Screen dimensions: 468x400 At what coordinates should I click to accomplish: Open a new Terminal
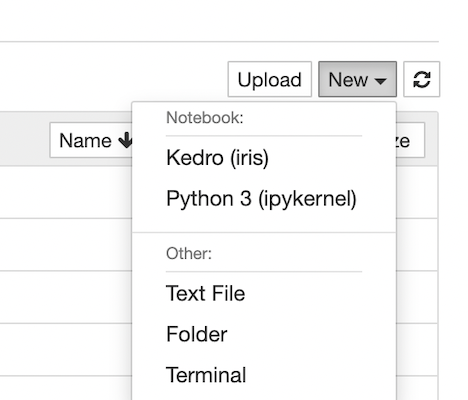[x=206, y=375]
